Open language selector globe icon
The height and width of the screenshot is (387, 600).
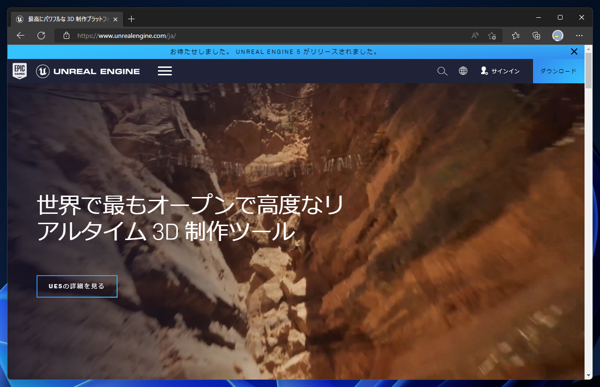click(463, 71)
